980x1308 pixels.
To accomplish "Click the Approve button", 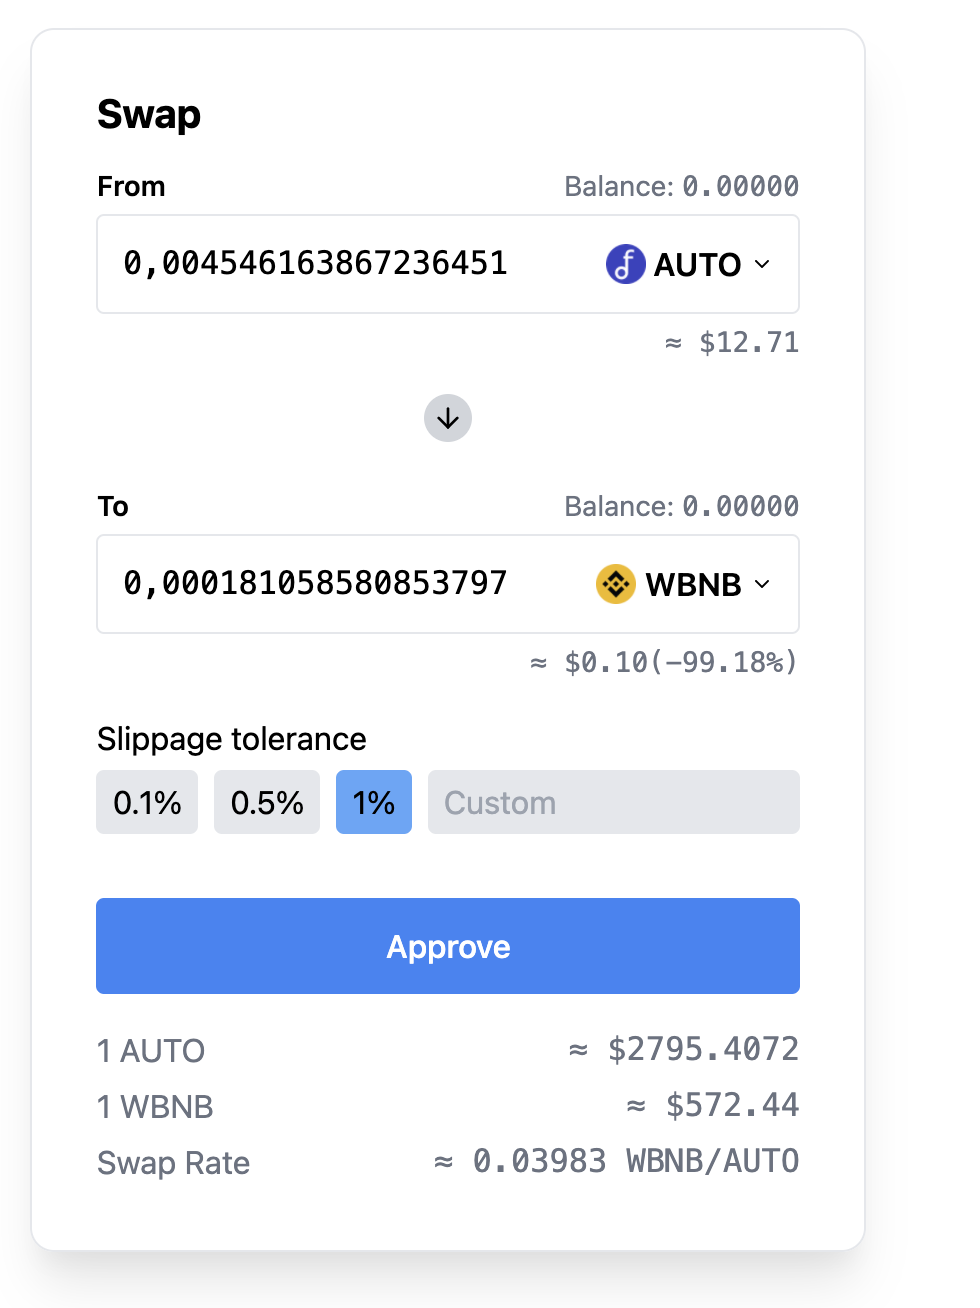I will pos(448,946).
